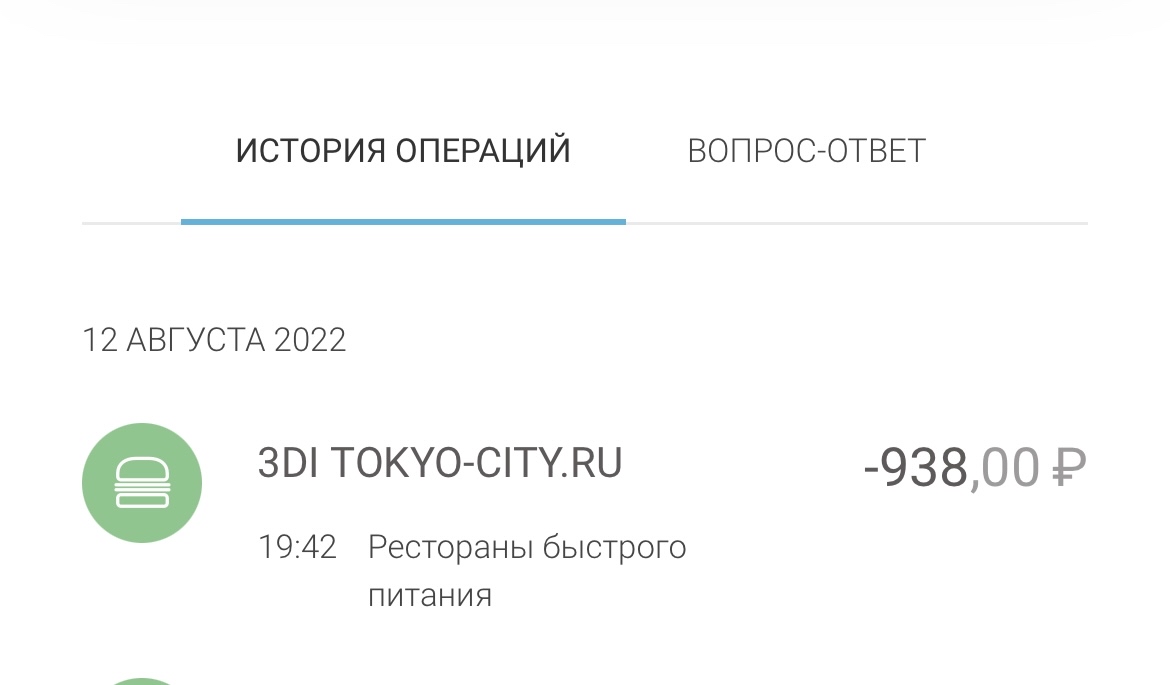Tap the Рестораны быстрого питания category label

pyautogui.click(x=527, y=571)
